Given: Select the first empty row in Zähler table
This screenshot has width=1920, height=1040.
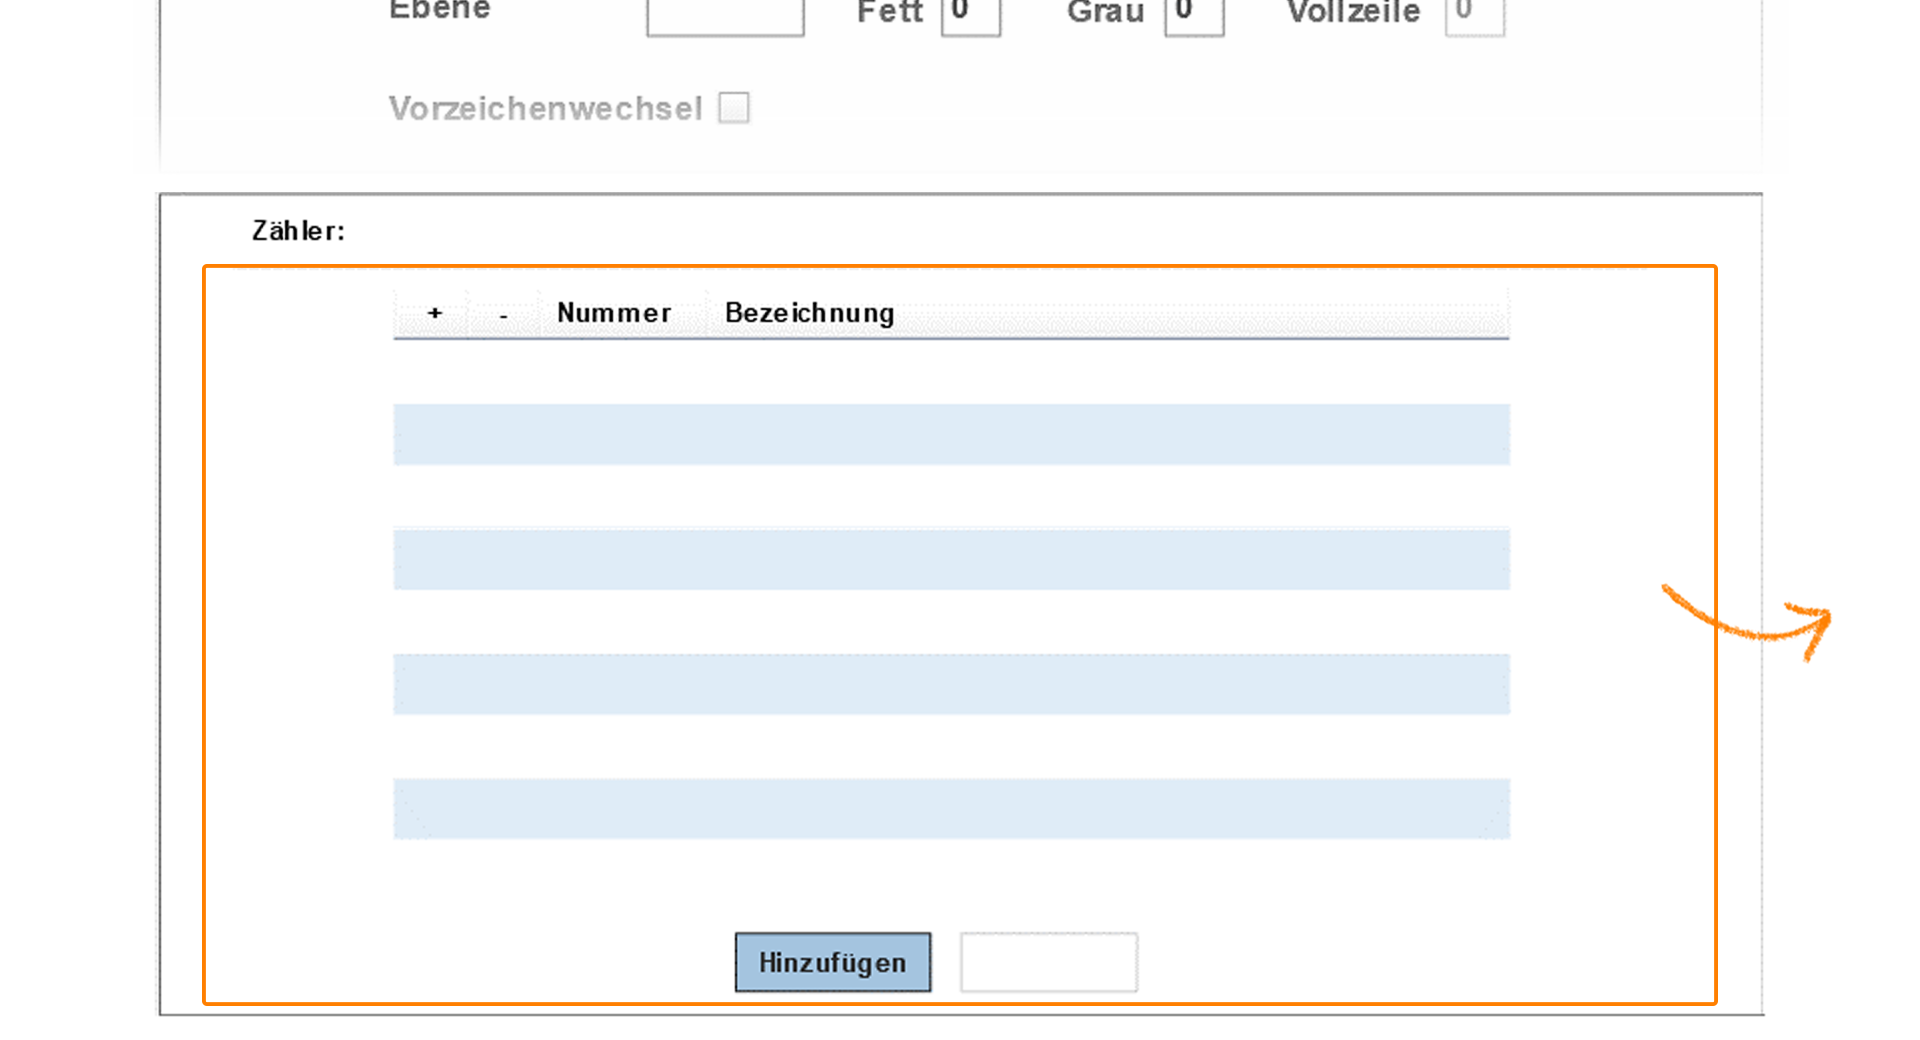Looking at the screenshot, I should [x=950, y=372].
